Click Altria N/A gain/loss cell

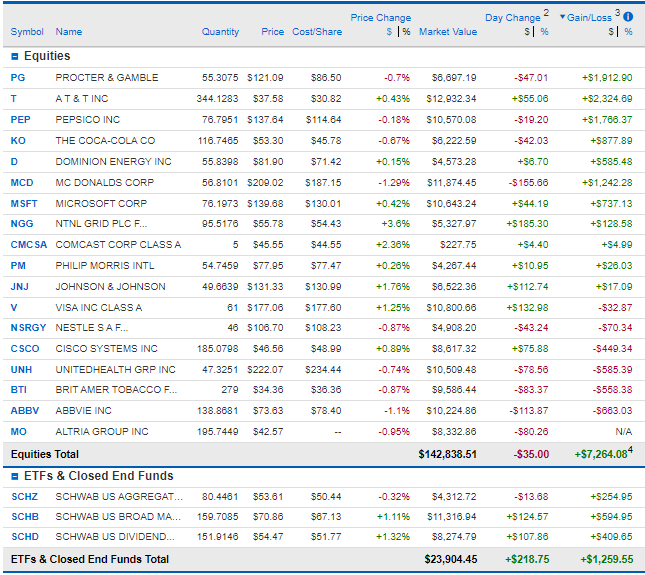tap(624, 432)
